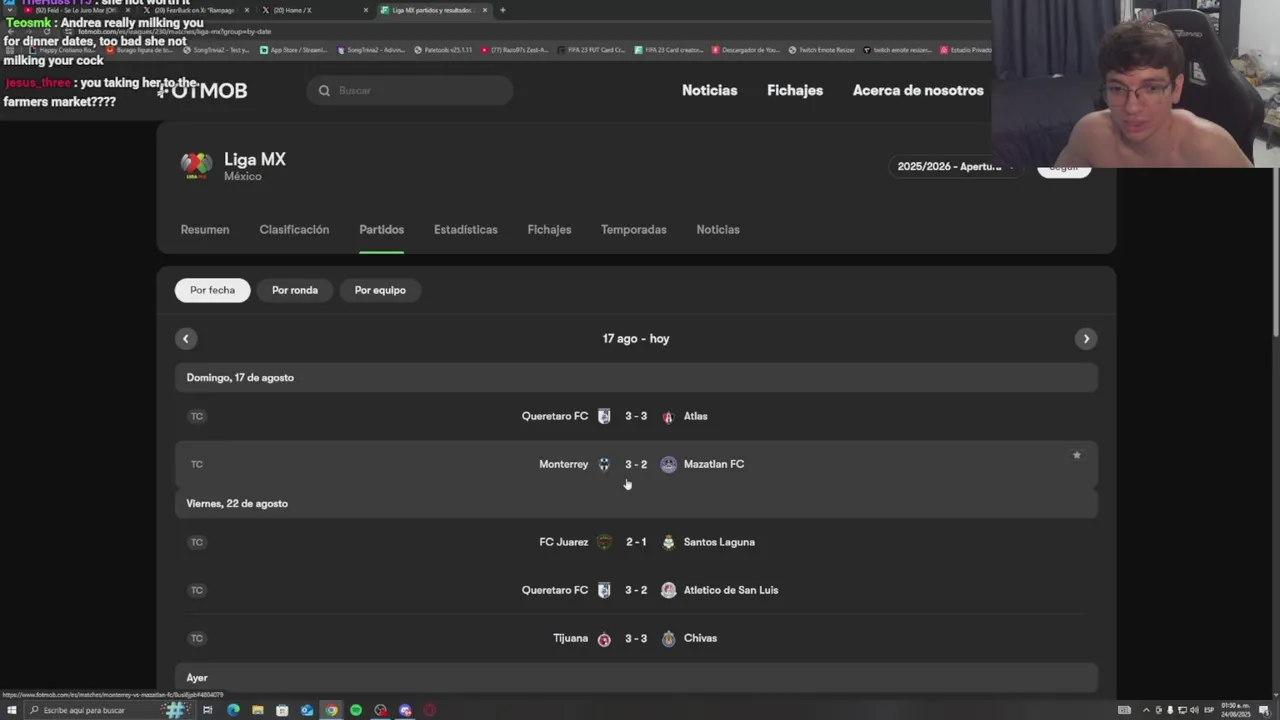Select the Por ronda filter
The height and width of the screenshot is (720, 1280).
pos(295,290)
